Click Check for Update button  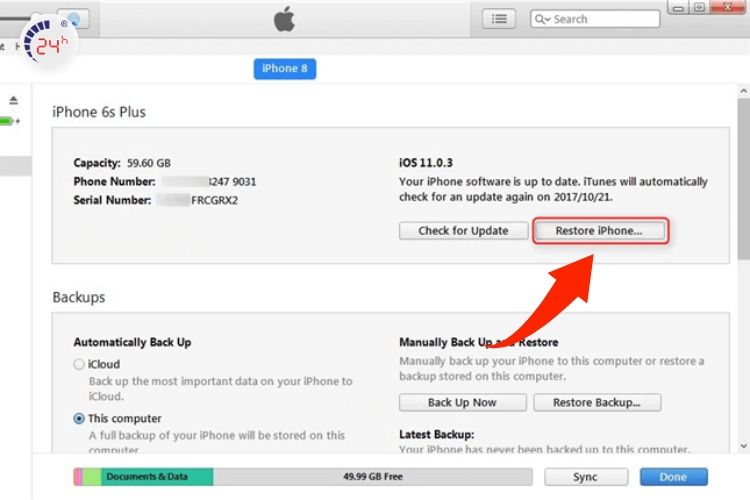click(463, 231)
